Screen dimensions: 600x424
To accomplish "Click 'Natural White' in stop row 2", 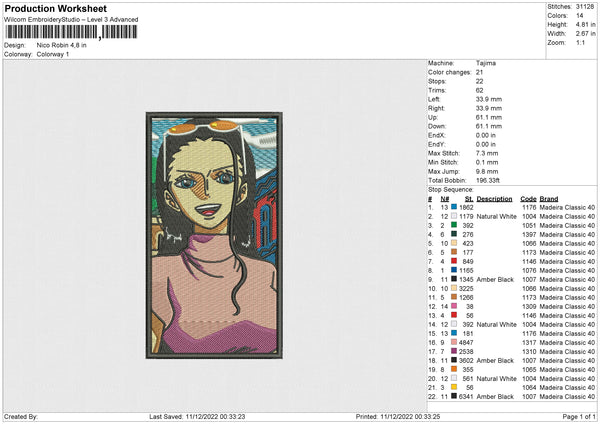I will tap(497, 216).
